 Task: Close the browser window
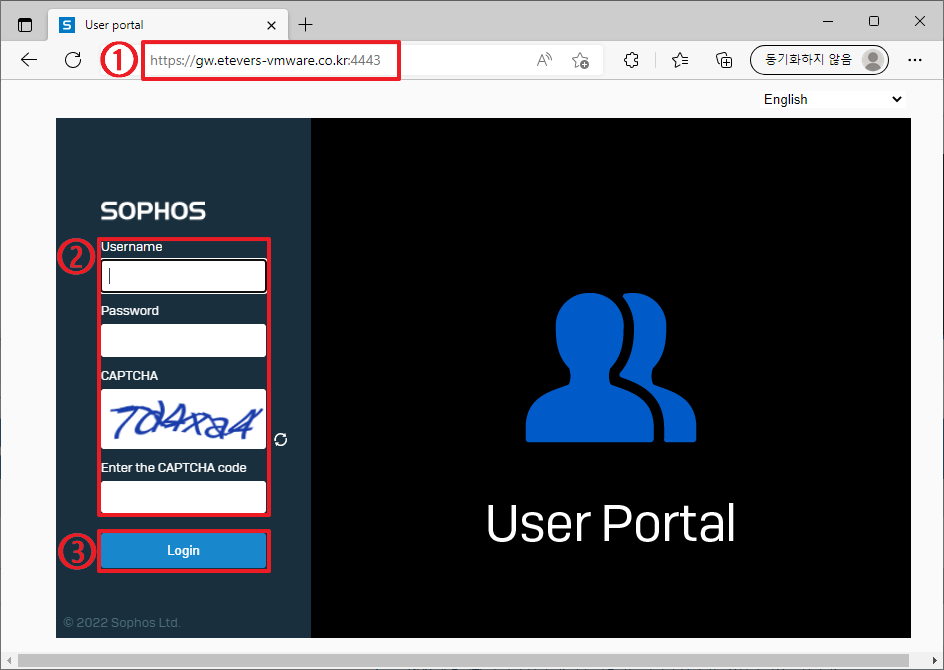(x=919, y=21)
